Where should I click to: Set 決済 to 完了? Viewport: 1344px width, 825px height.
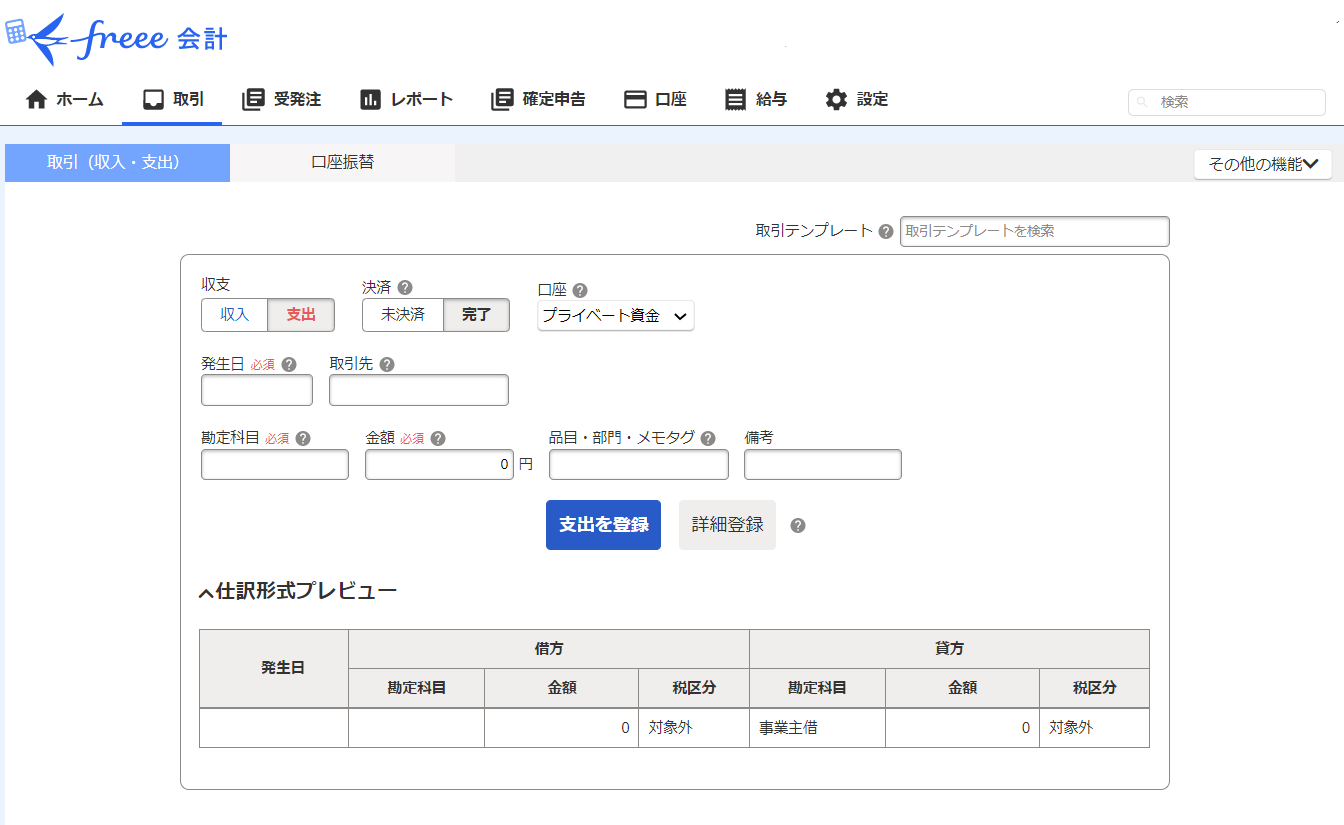tap(476, 314)
